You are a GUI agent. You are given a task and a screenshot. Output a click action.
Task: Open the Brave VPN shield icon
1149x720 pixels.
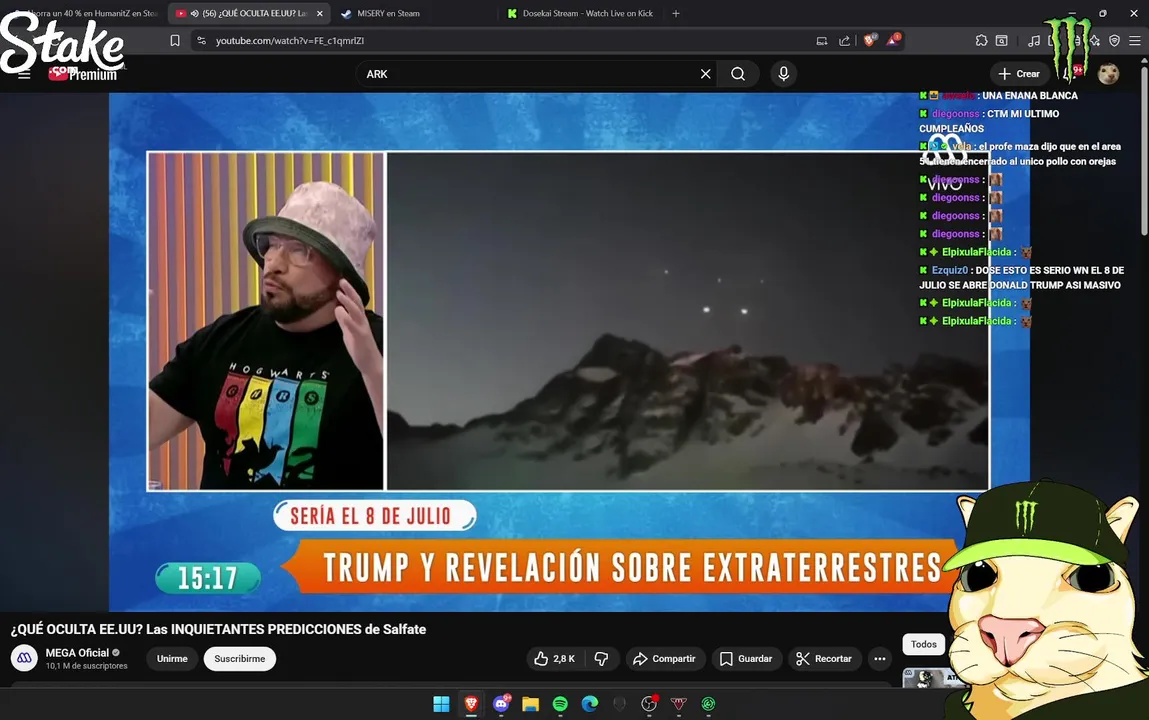1115,41
